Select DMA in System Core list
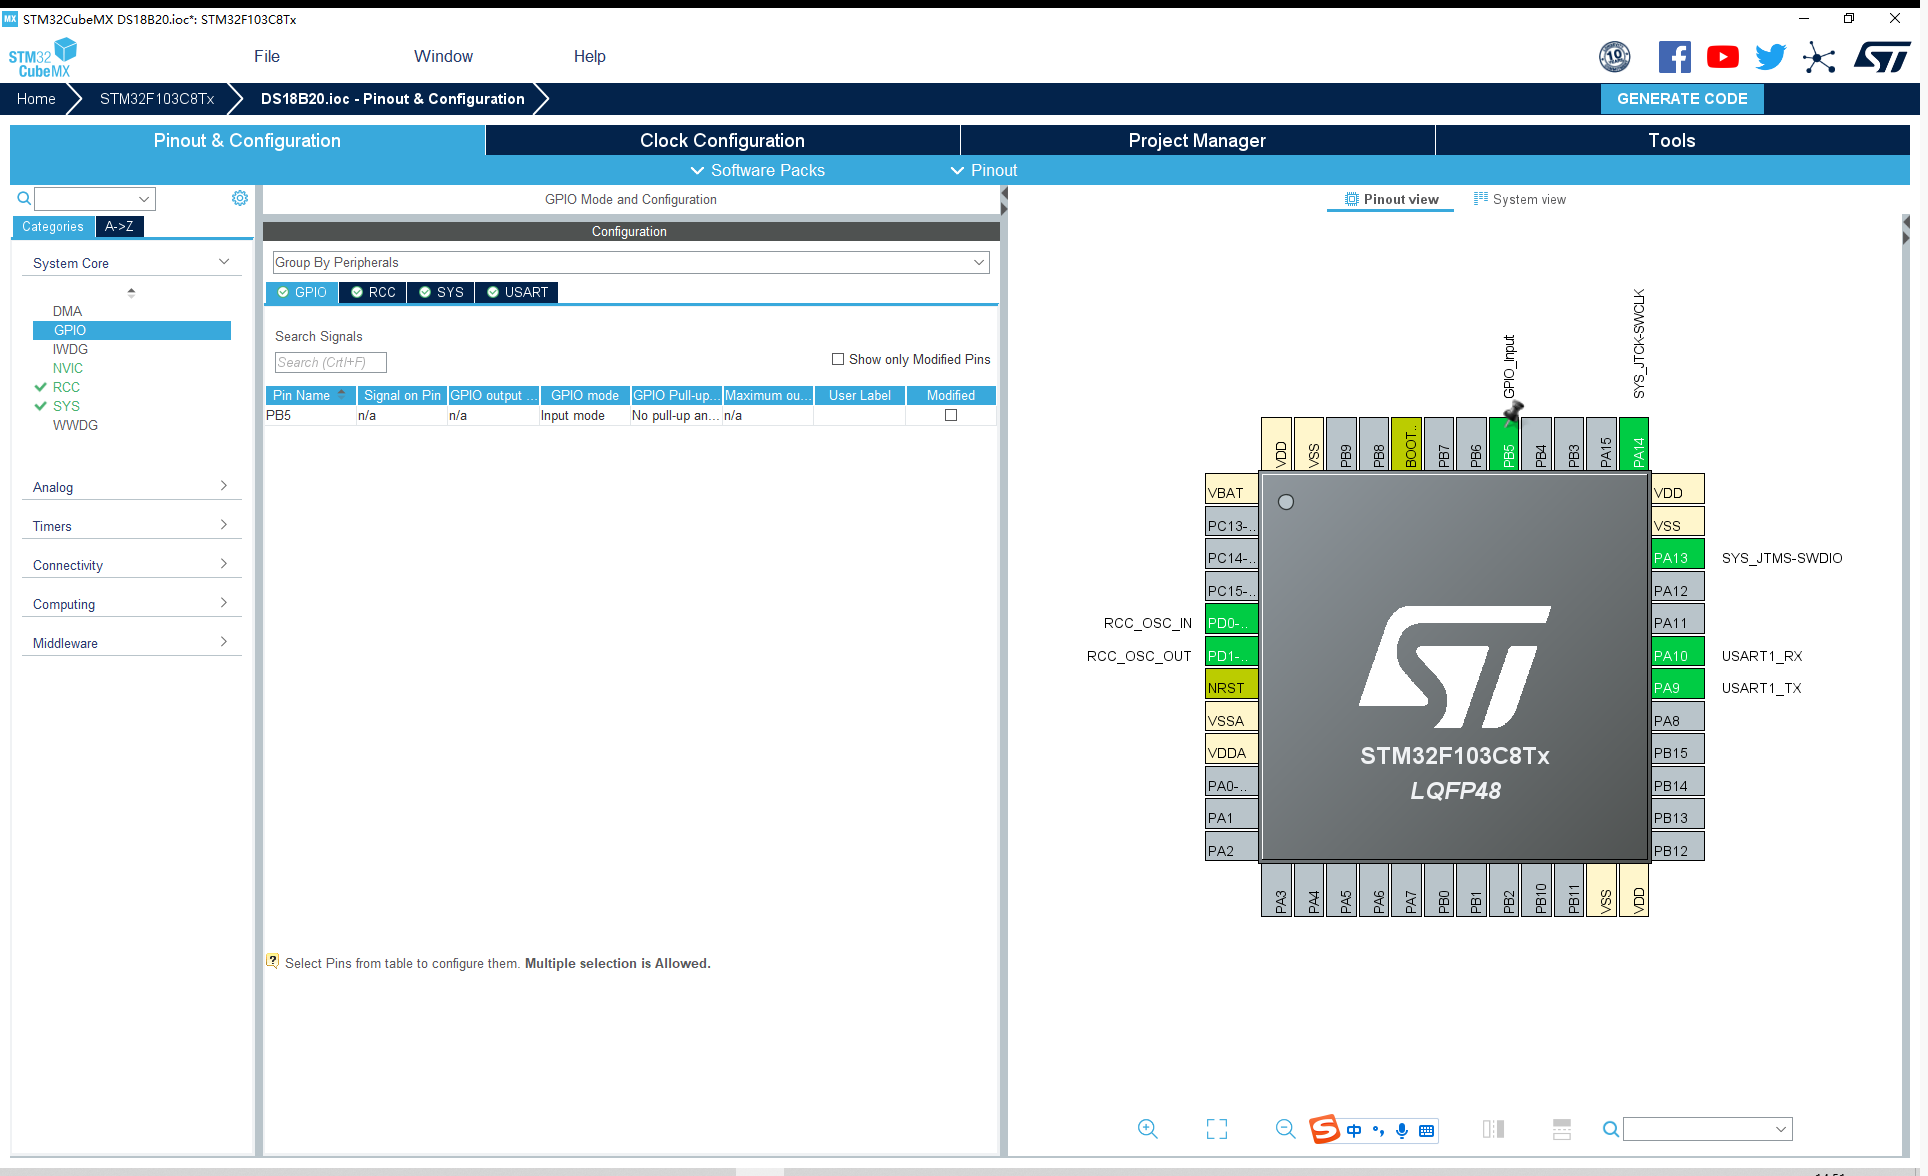 tap(67, 311)
